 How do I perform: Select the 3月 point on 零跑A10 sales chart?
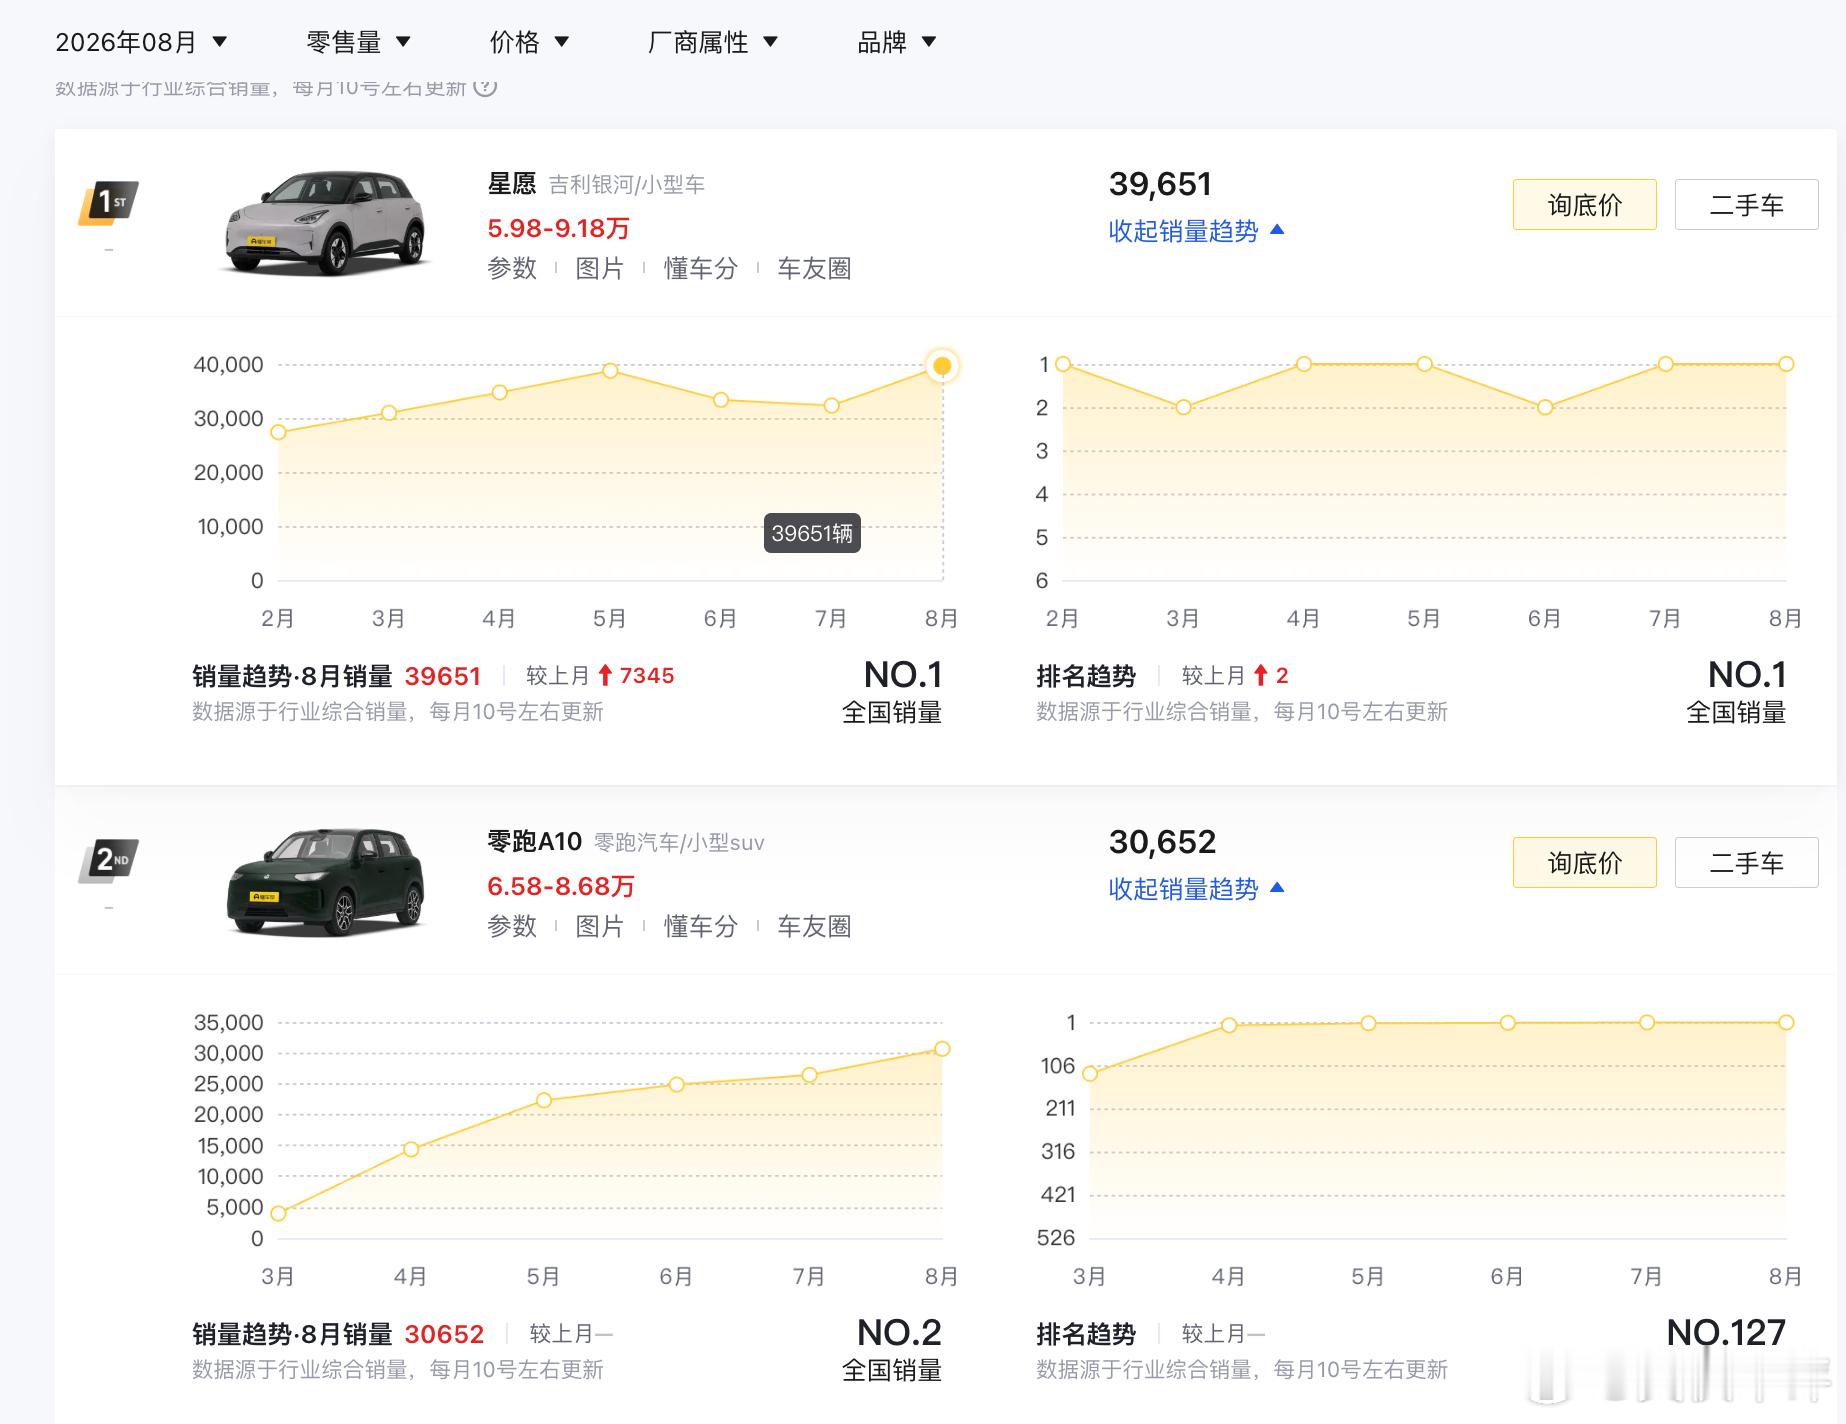[x=279, y=1213]
